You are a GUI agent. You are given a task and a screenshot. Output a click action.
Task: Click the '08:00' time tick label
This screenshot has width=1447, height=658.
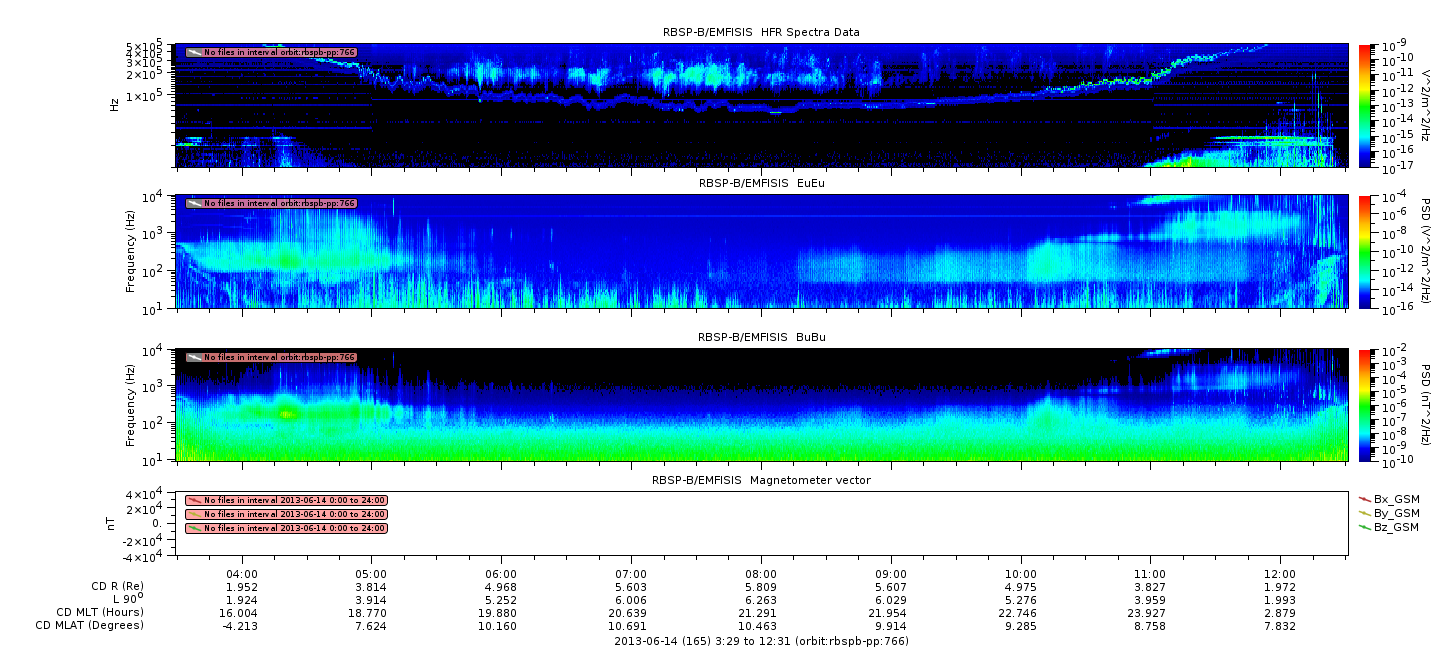(x=761, y=574)
